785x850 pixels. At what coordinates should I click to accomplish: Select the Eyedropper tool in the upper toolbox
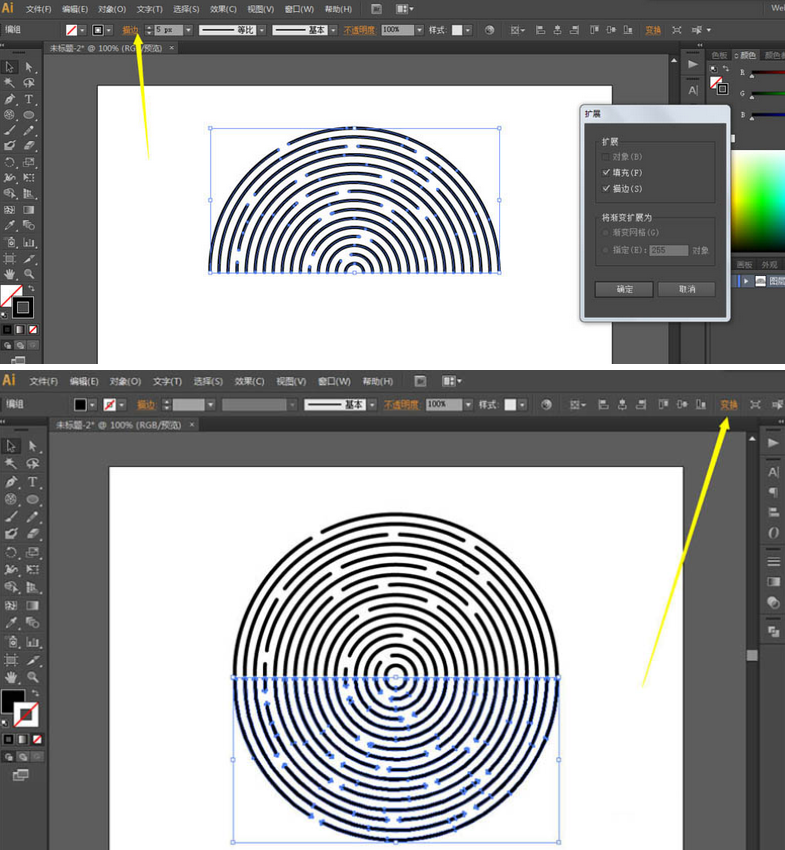pyautogui.click(x=9, y=226)
